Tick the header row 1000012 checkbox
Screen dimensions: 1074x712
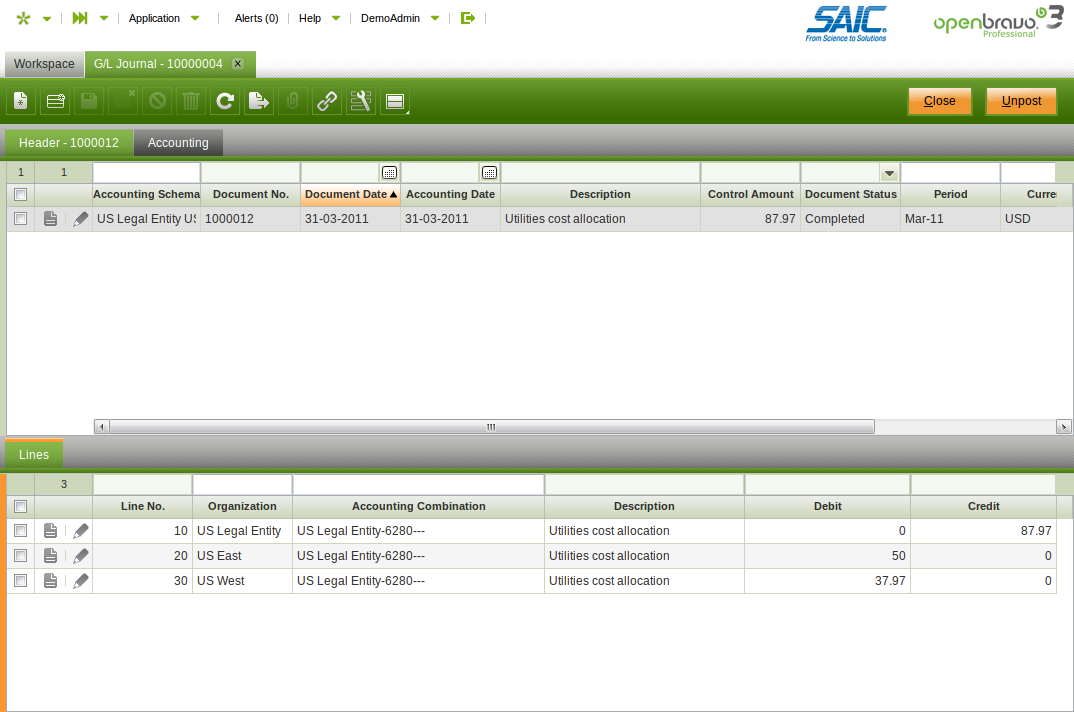click(20, 219)
